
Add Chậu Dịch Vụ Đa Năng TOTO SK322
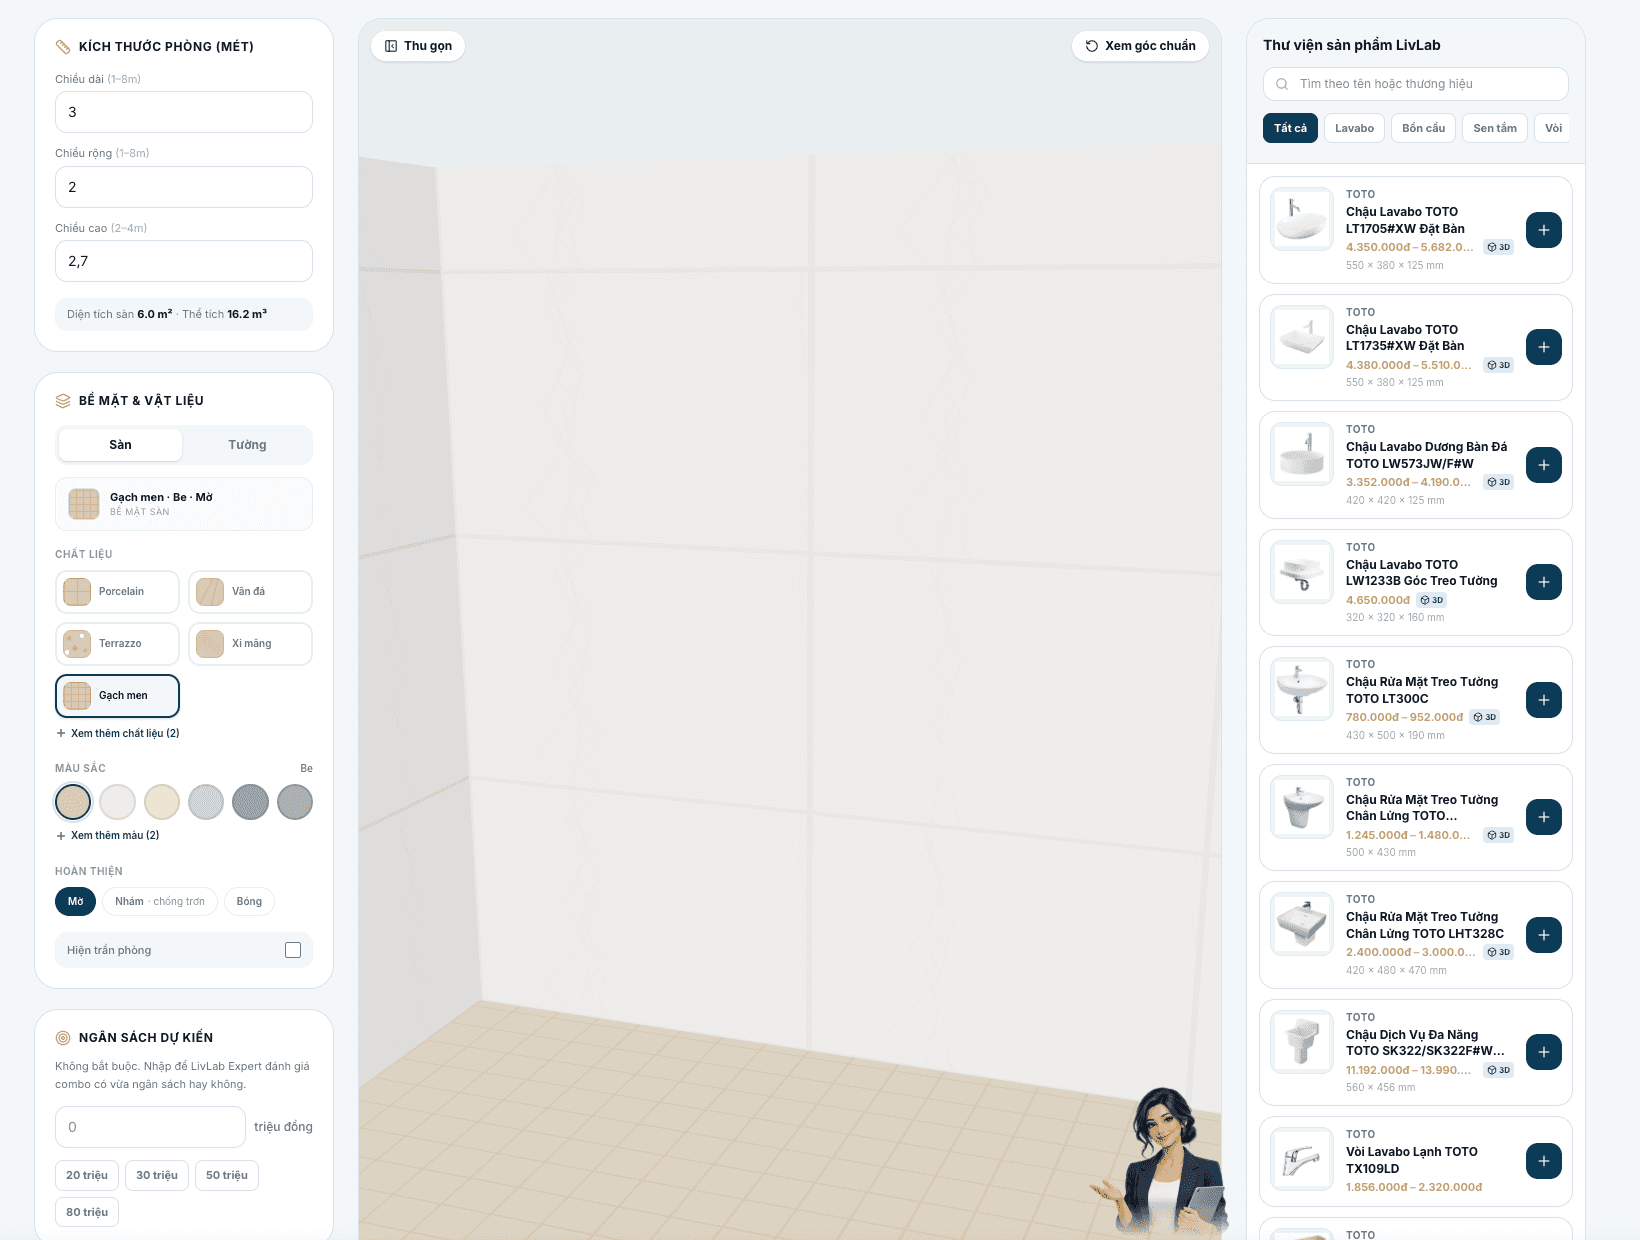(x=1543, y=1052)
